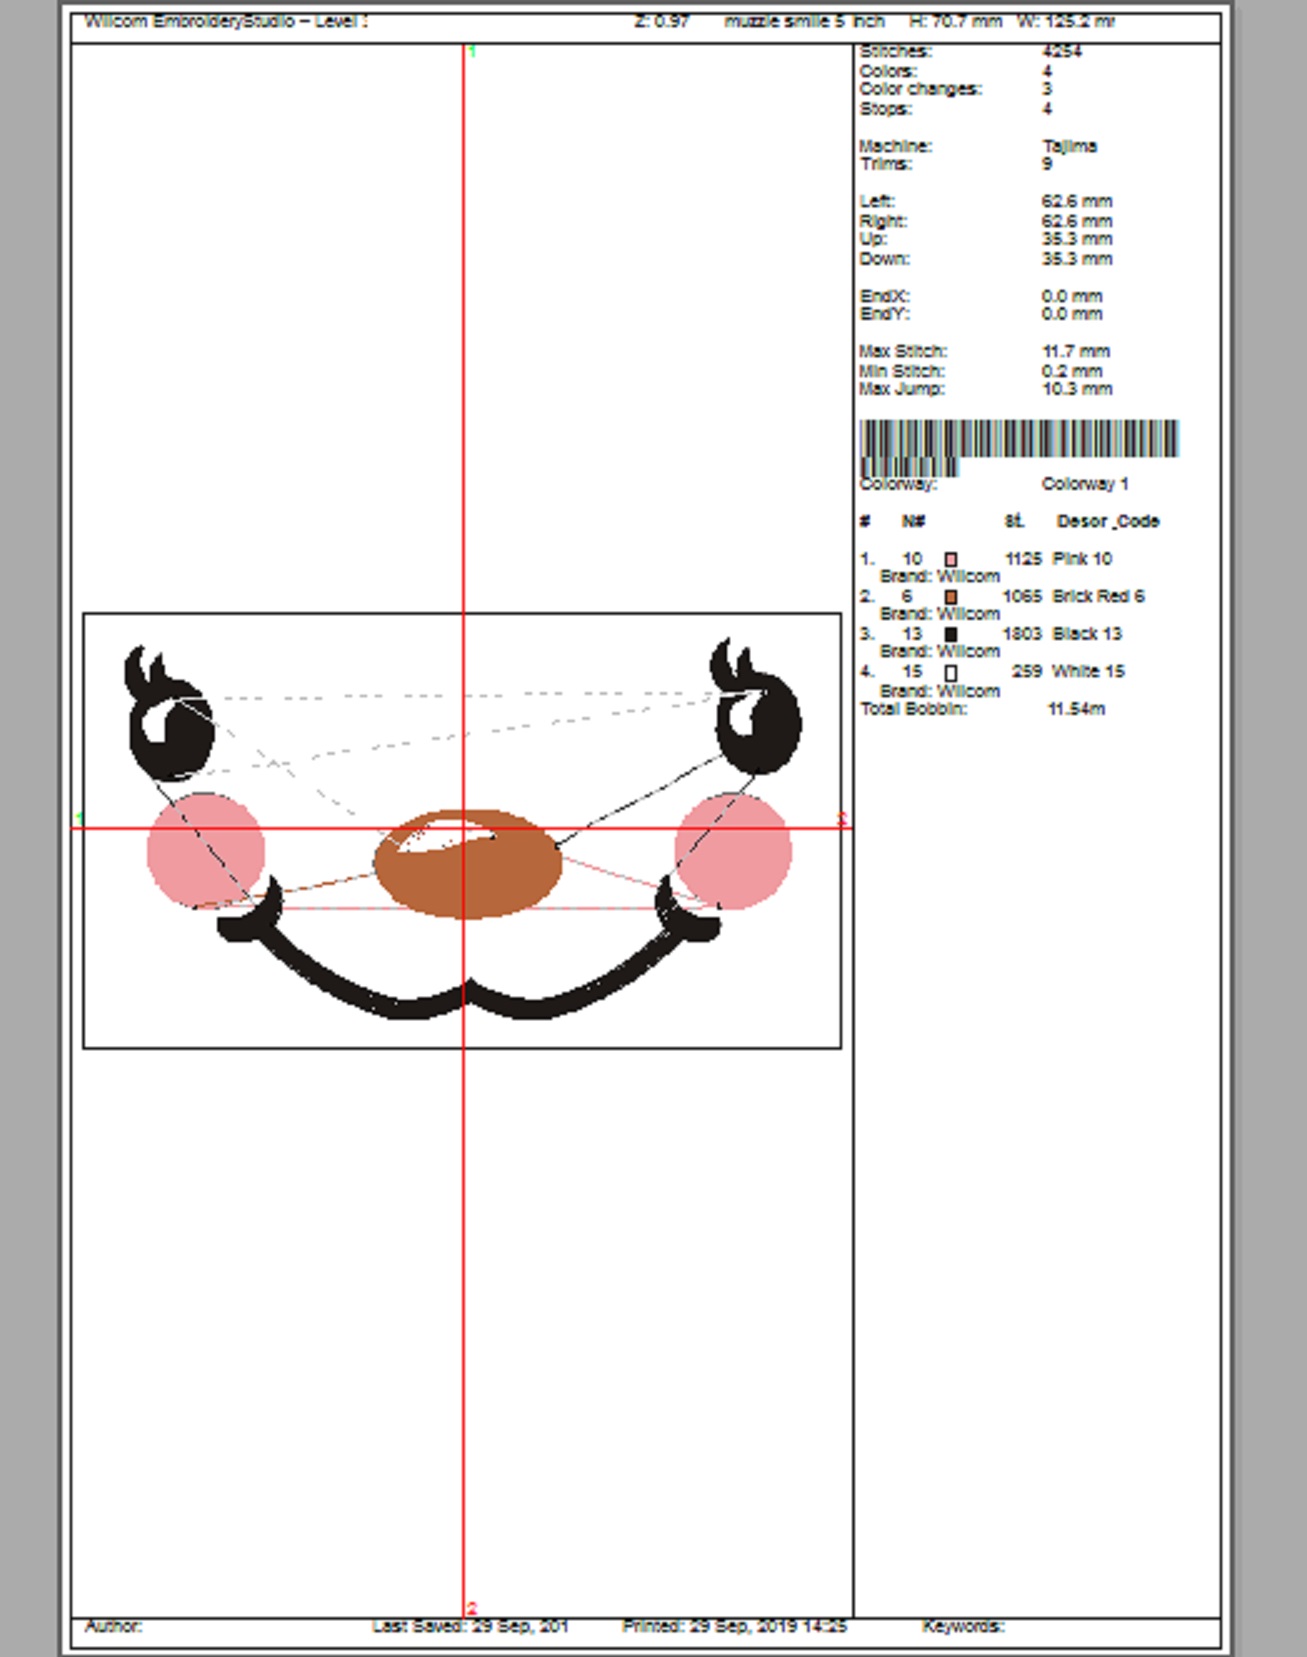Click the Max Stitch value '11.7 mm'
Viewport: 1307px width, 1657px height.
[1076, 351]
